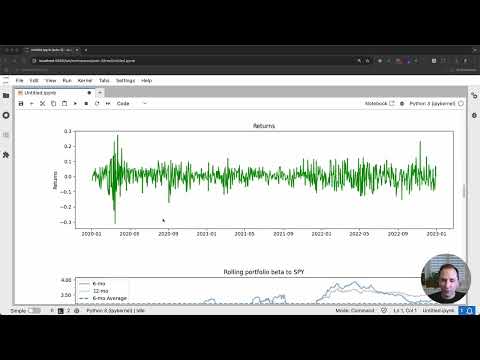Click the kernel status circle indicator

coord(461,104)
